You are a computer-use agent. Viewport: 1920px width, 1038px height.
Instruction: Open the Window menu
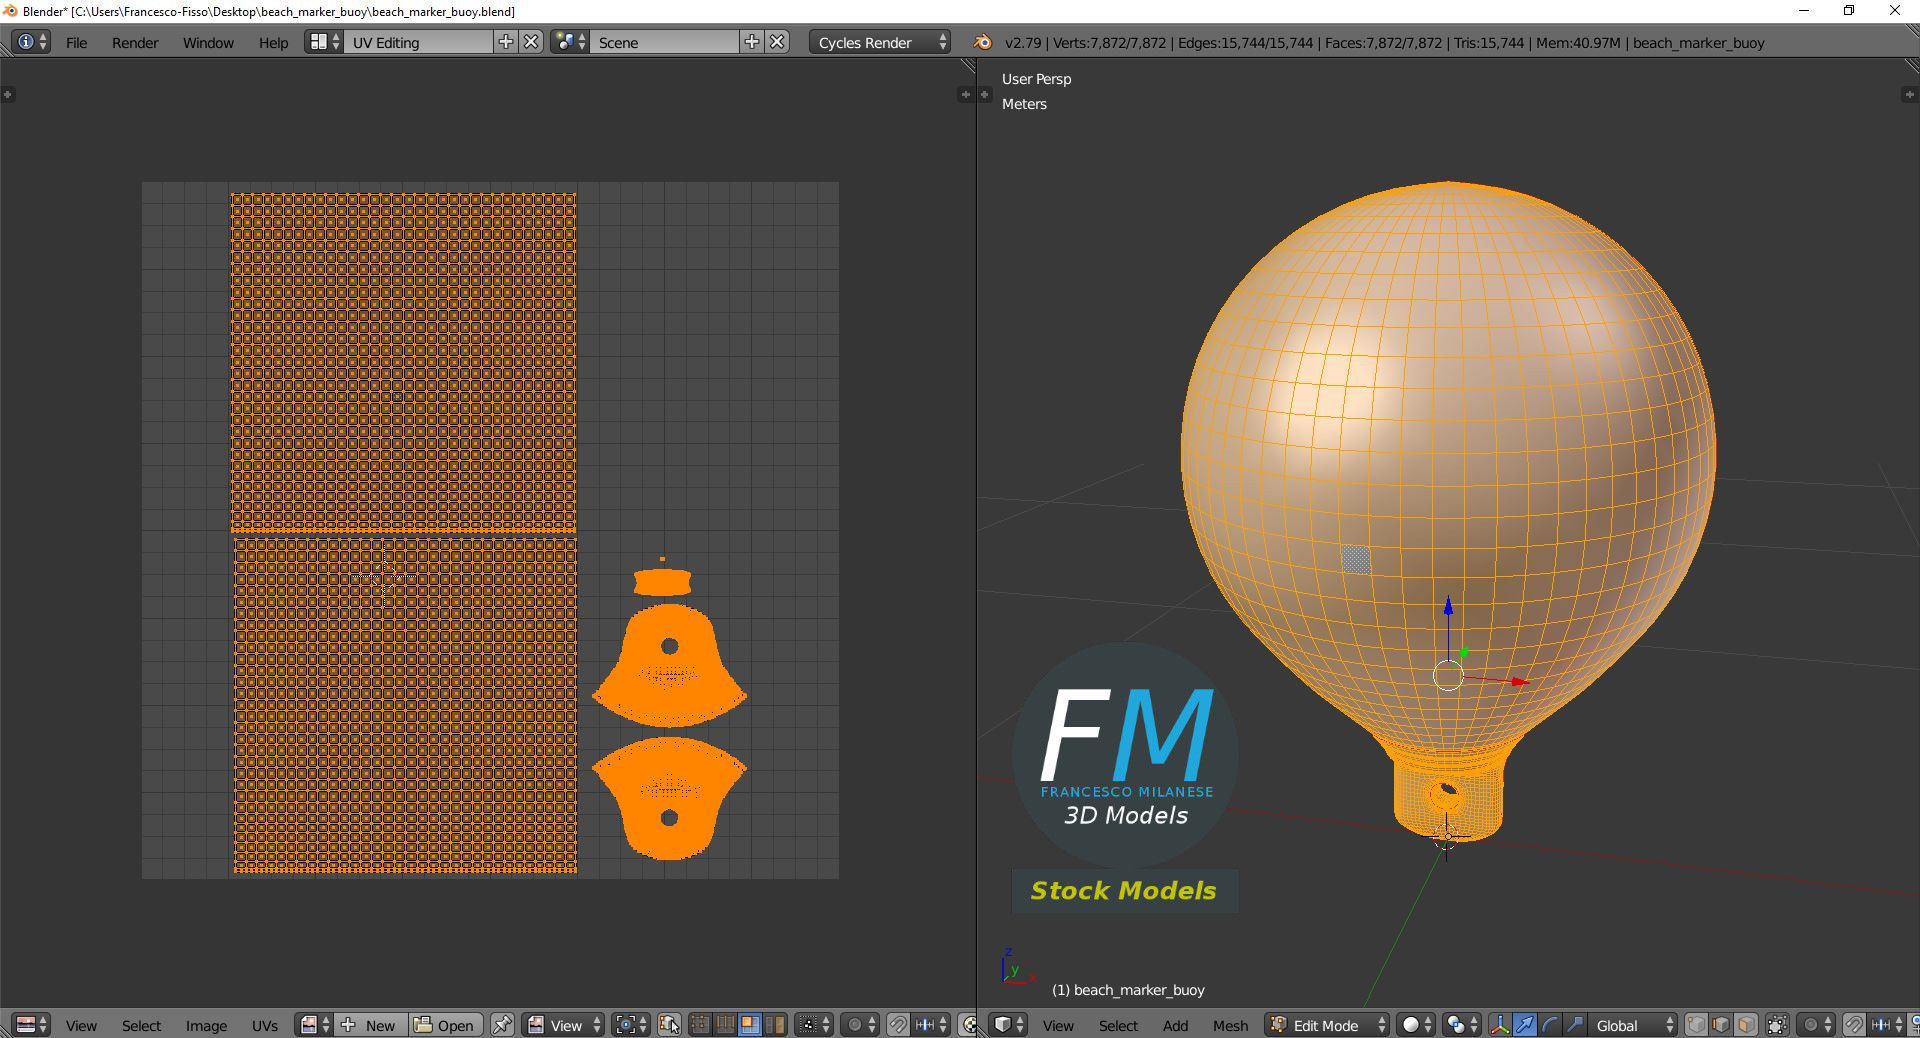208,42
